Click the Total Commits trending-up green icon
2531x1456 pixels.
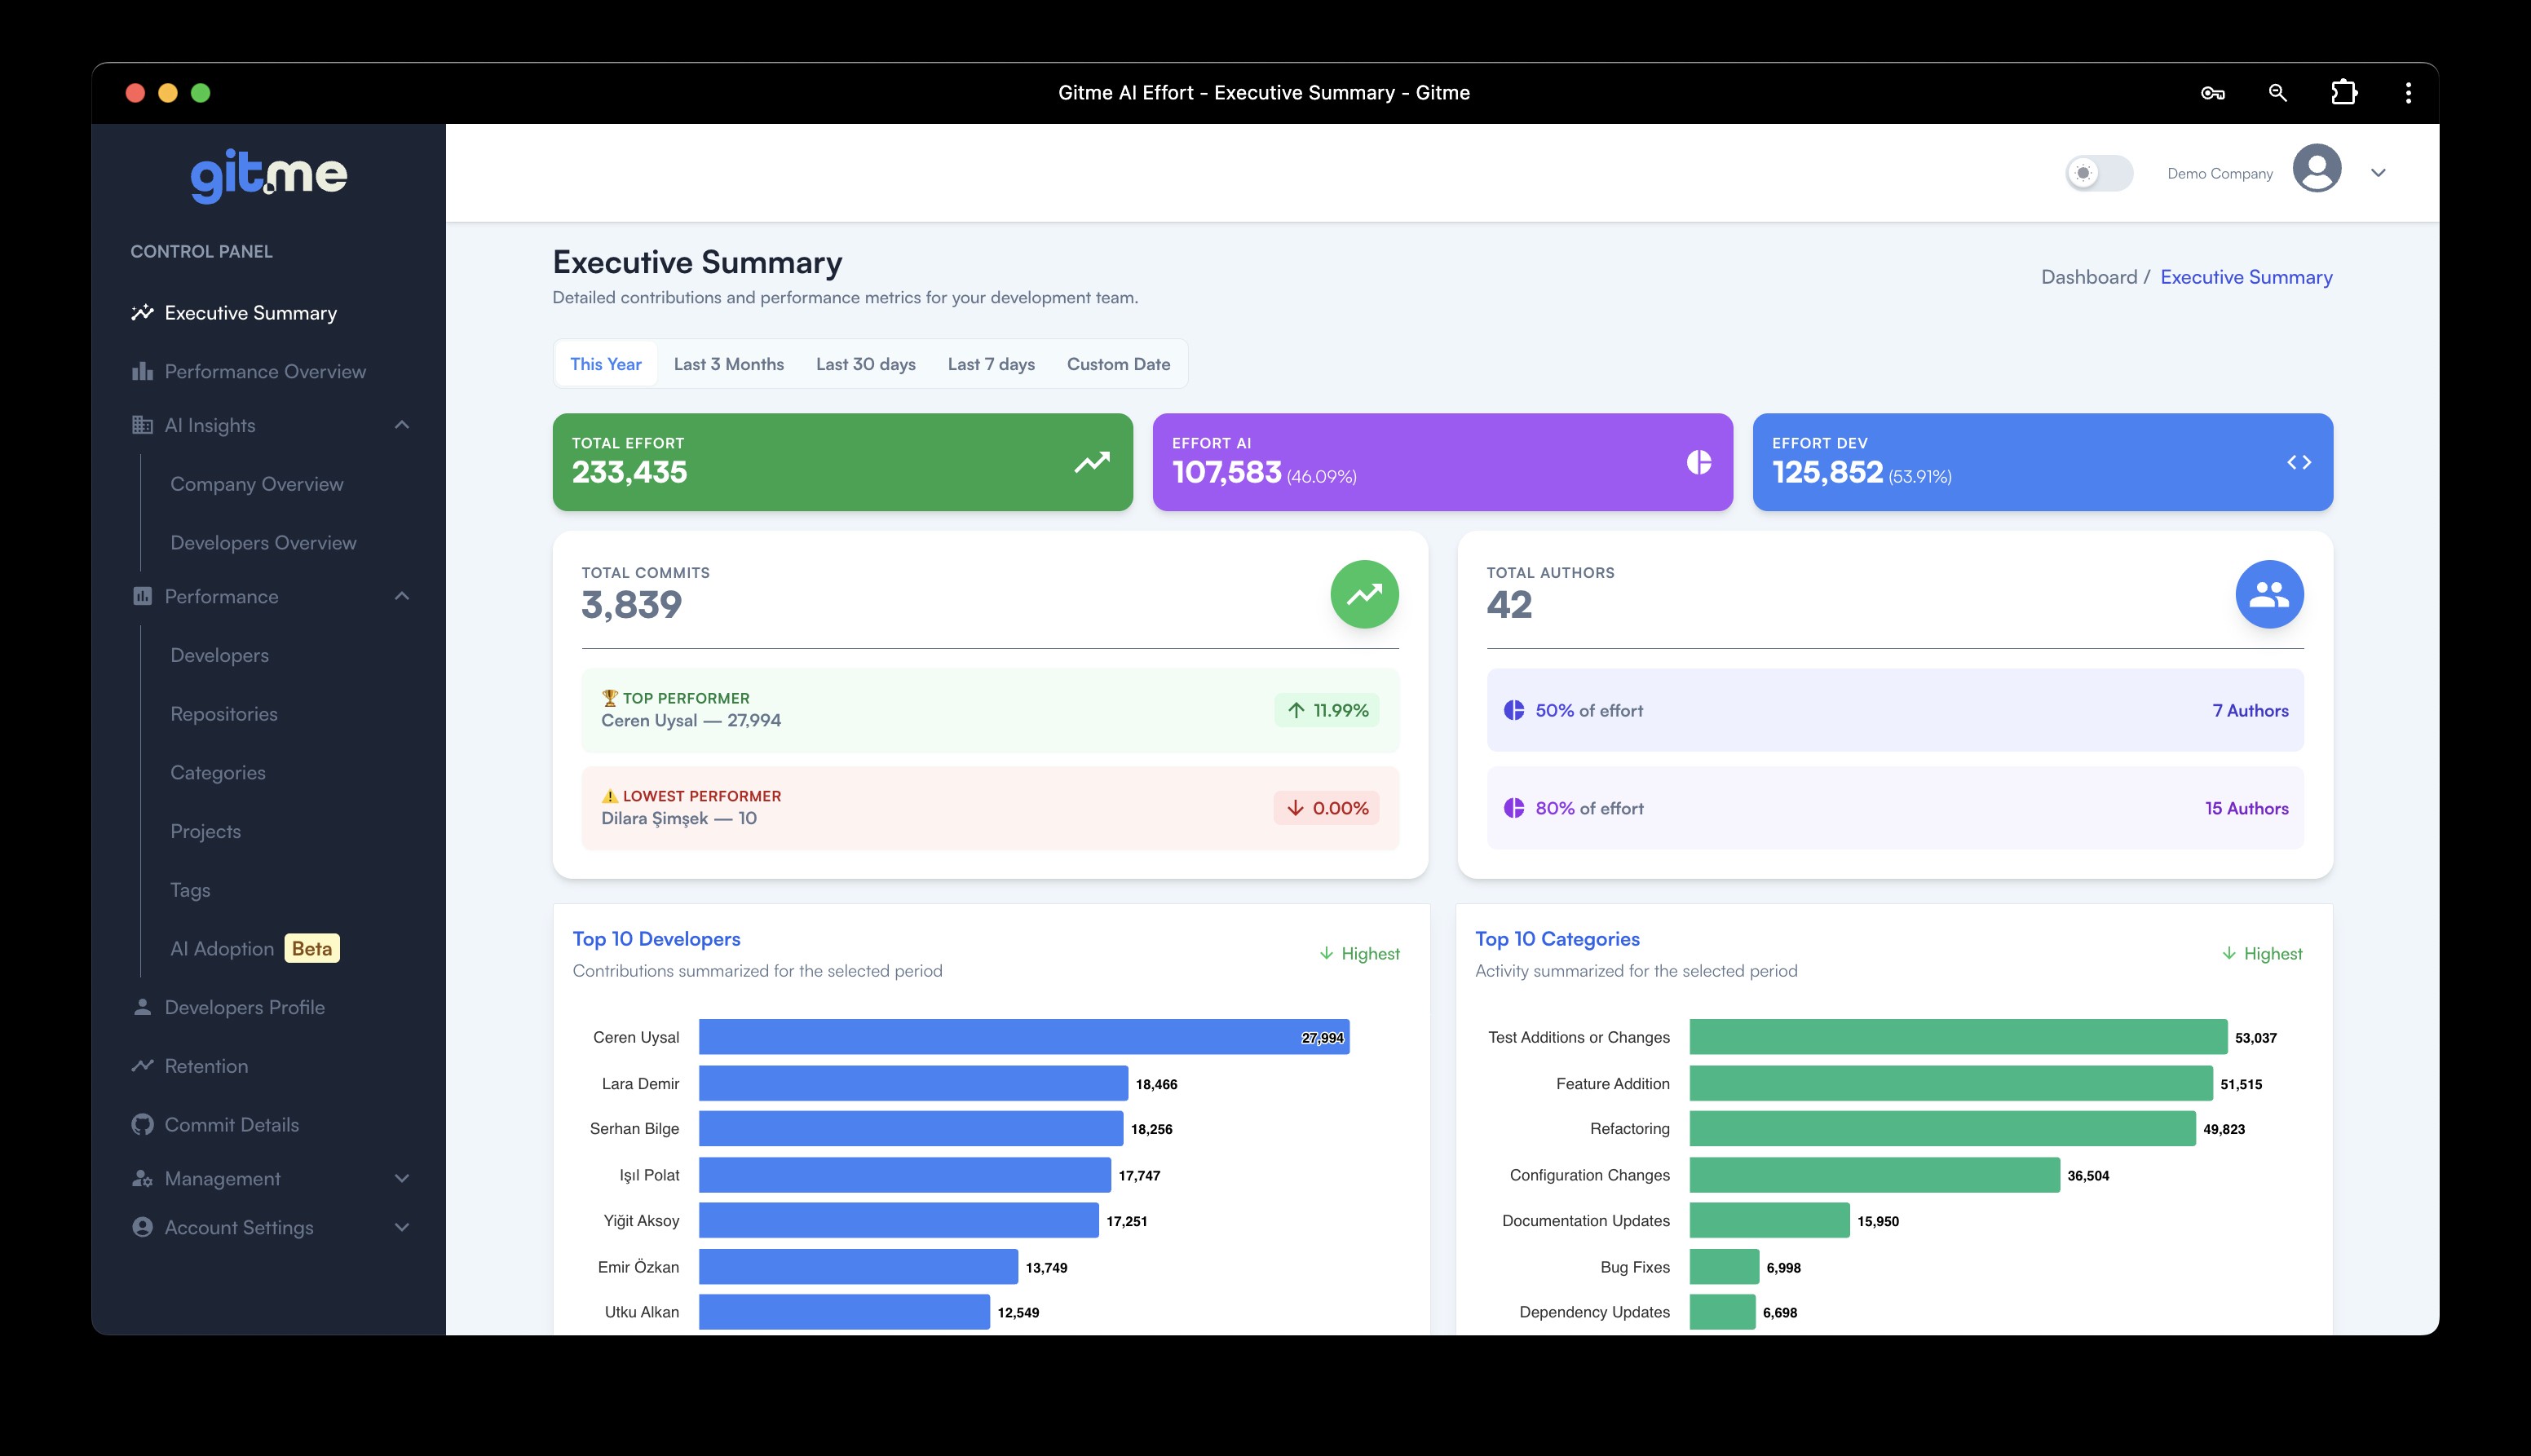pos(1363,594)
